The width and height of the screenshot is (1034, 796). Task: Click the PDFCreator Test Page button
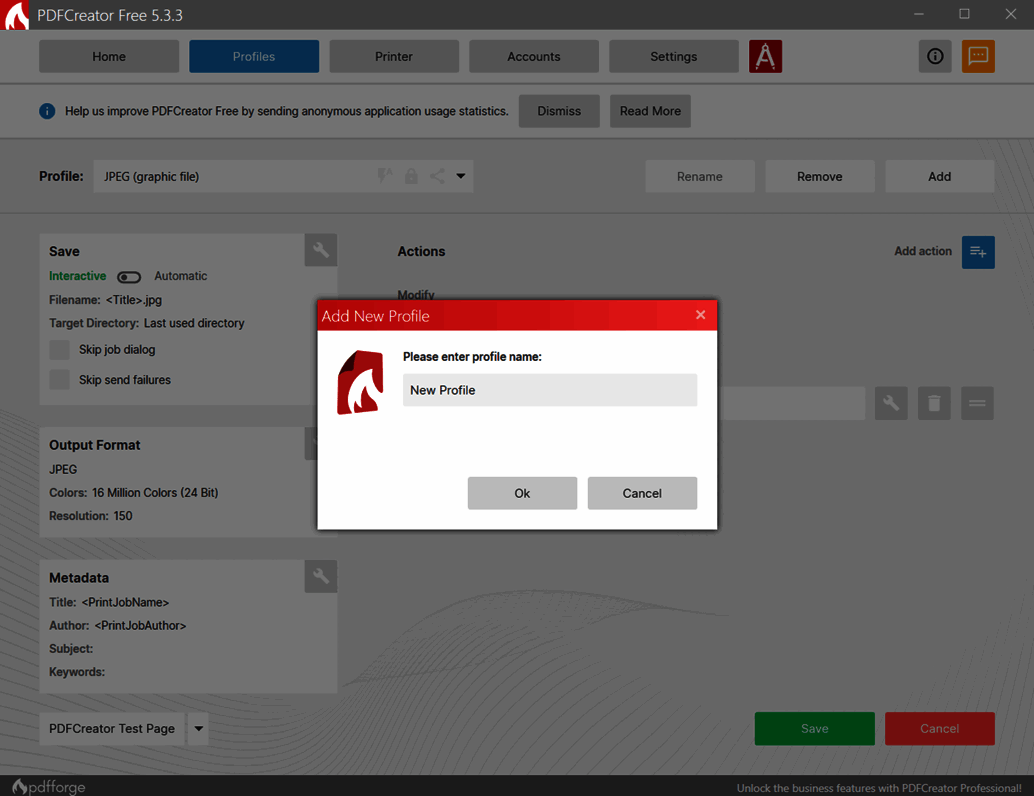(x=111, y=729)
